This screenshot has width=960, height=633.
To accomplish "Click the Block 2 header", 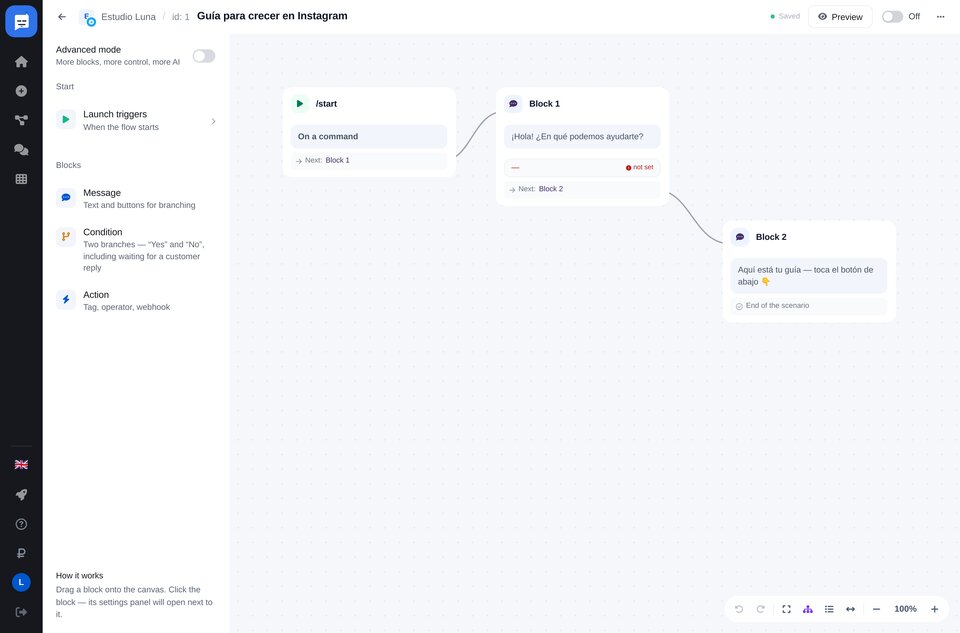I will pyautogui.click(x=808, y=237).
